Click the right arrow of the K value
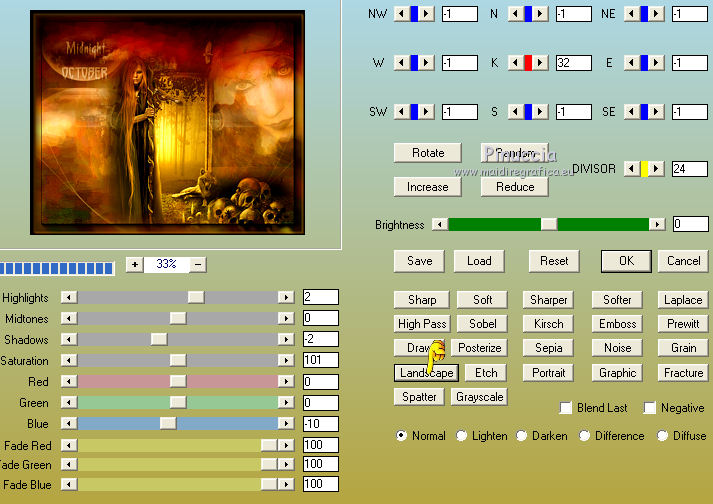 [541, 63]
